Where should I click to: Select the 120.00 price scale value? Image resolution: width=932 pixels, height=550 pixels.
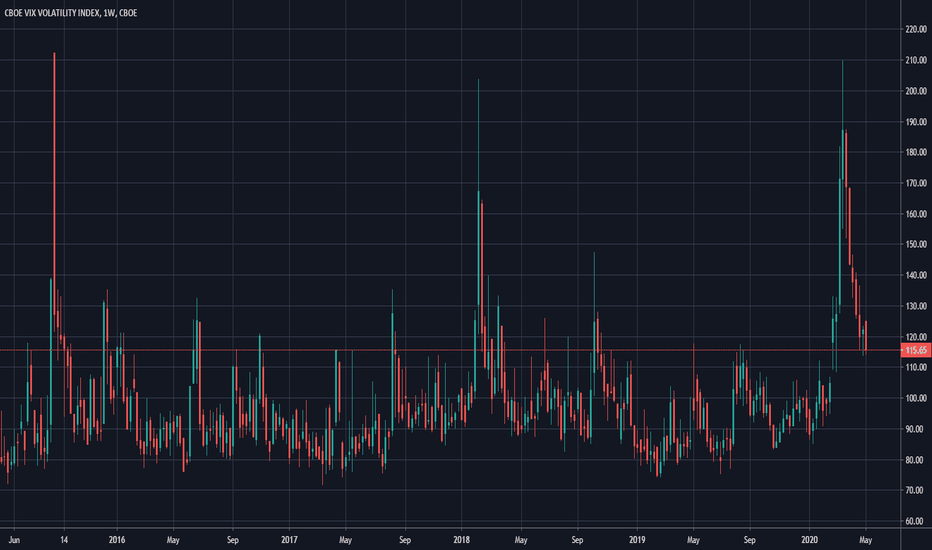click(916, 337)
